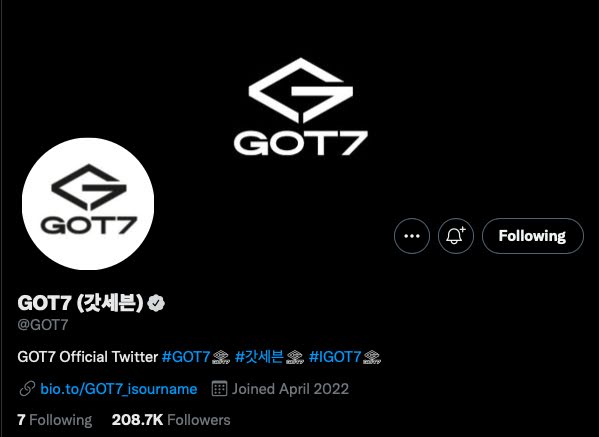599x437 pixels.
Task: Open the #갓세븐 hashtag link
Action: click(x=259, y=357)
